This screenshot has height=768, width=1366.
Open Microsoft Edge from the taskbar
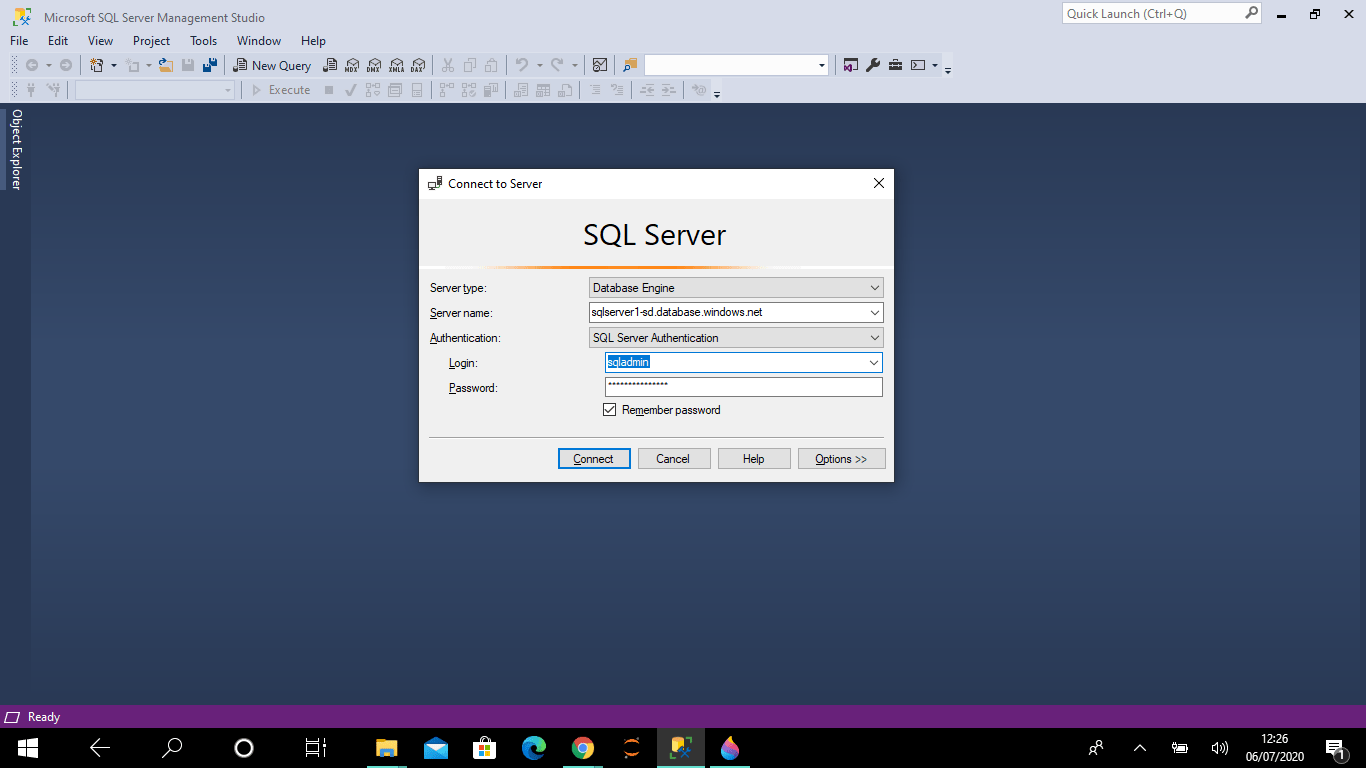(x=534, y=747)
